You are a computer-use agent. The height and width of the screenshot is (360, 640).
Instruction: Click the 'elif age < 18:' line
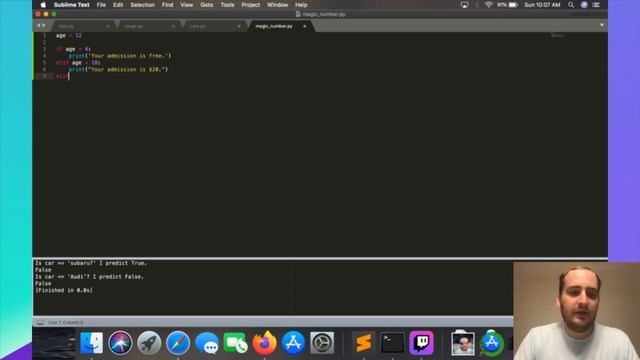click(78, 63)
